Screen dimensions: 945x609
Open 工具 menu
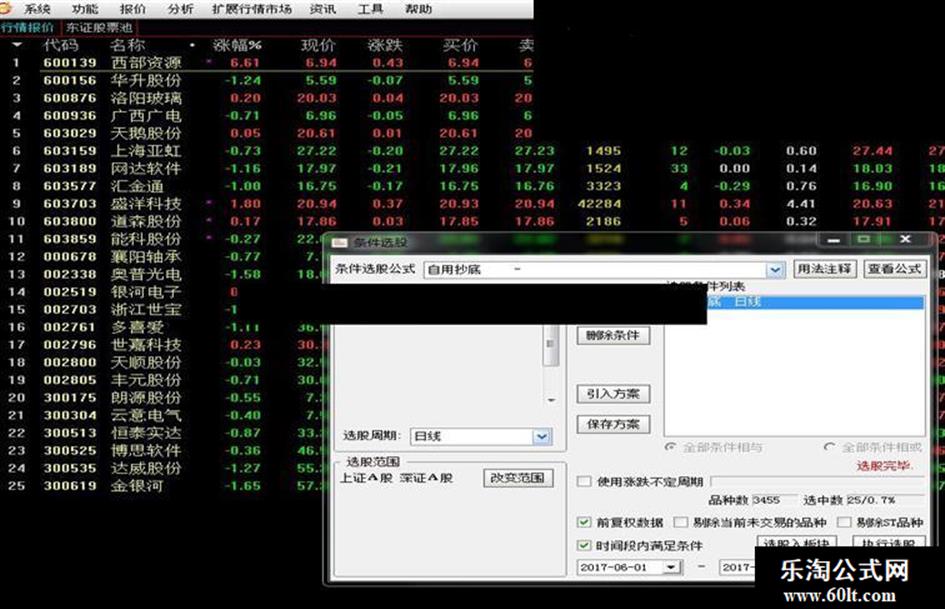(370, 8)
